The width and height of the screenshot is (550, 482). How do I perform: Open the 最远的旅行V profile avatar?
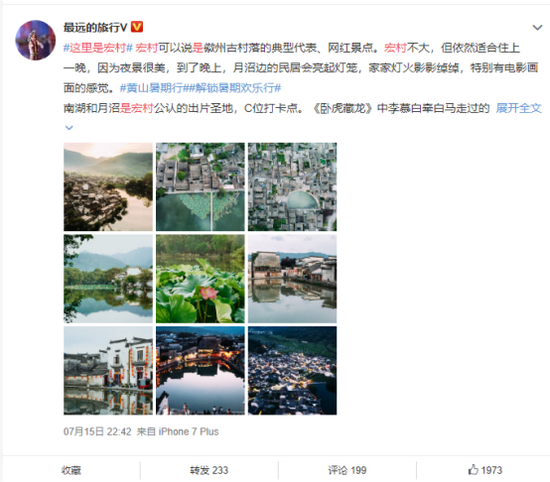[35, 40]
